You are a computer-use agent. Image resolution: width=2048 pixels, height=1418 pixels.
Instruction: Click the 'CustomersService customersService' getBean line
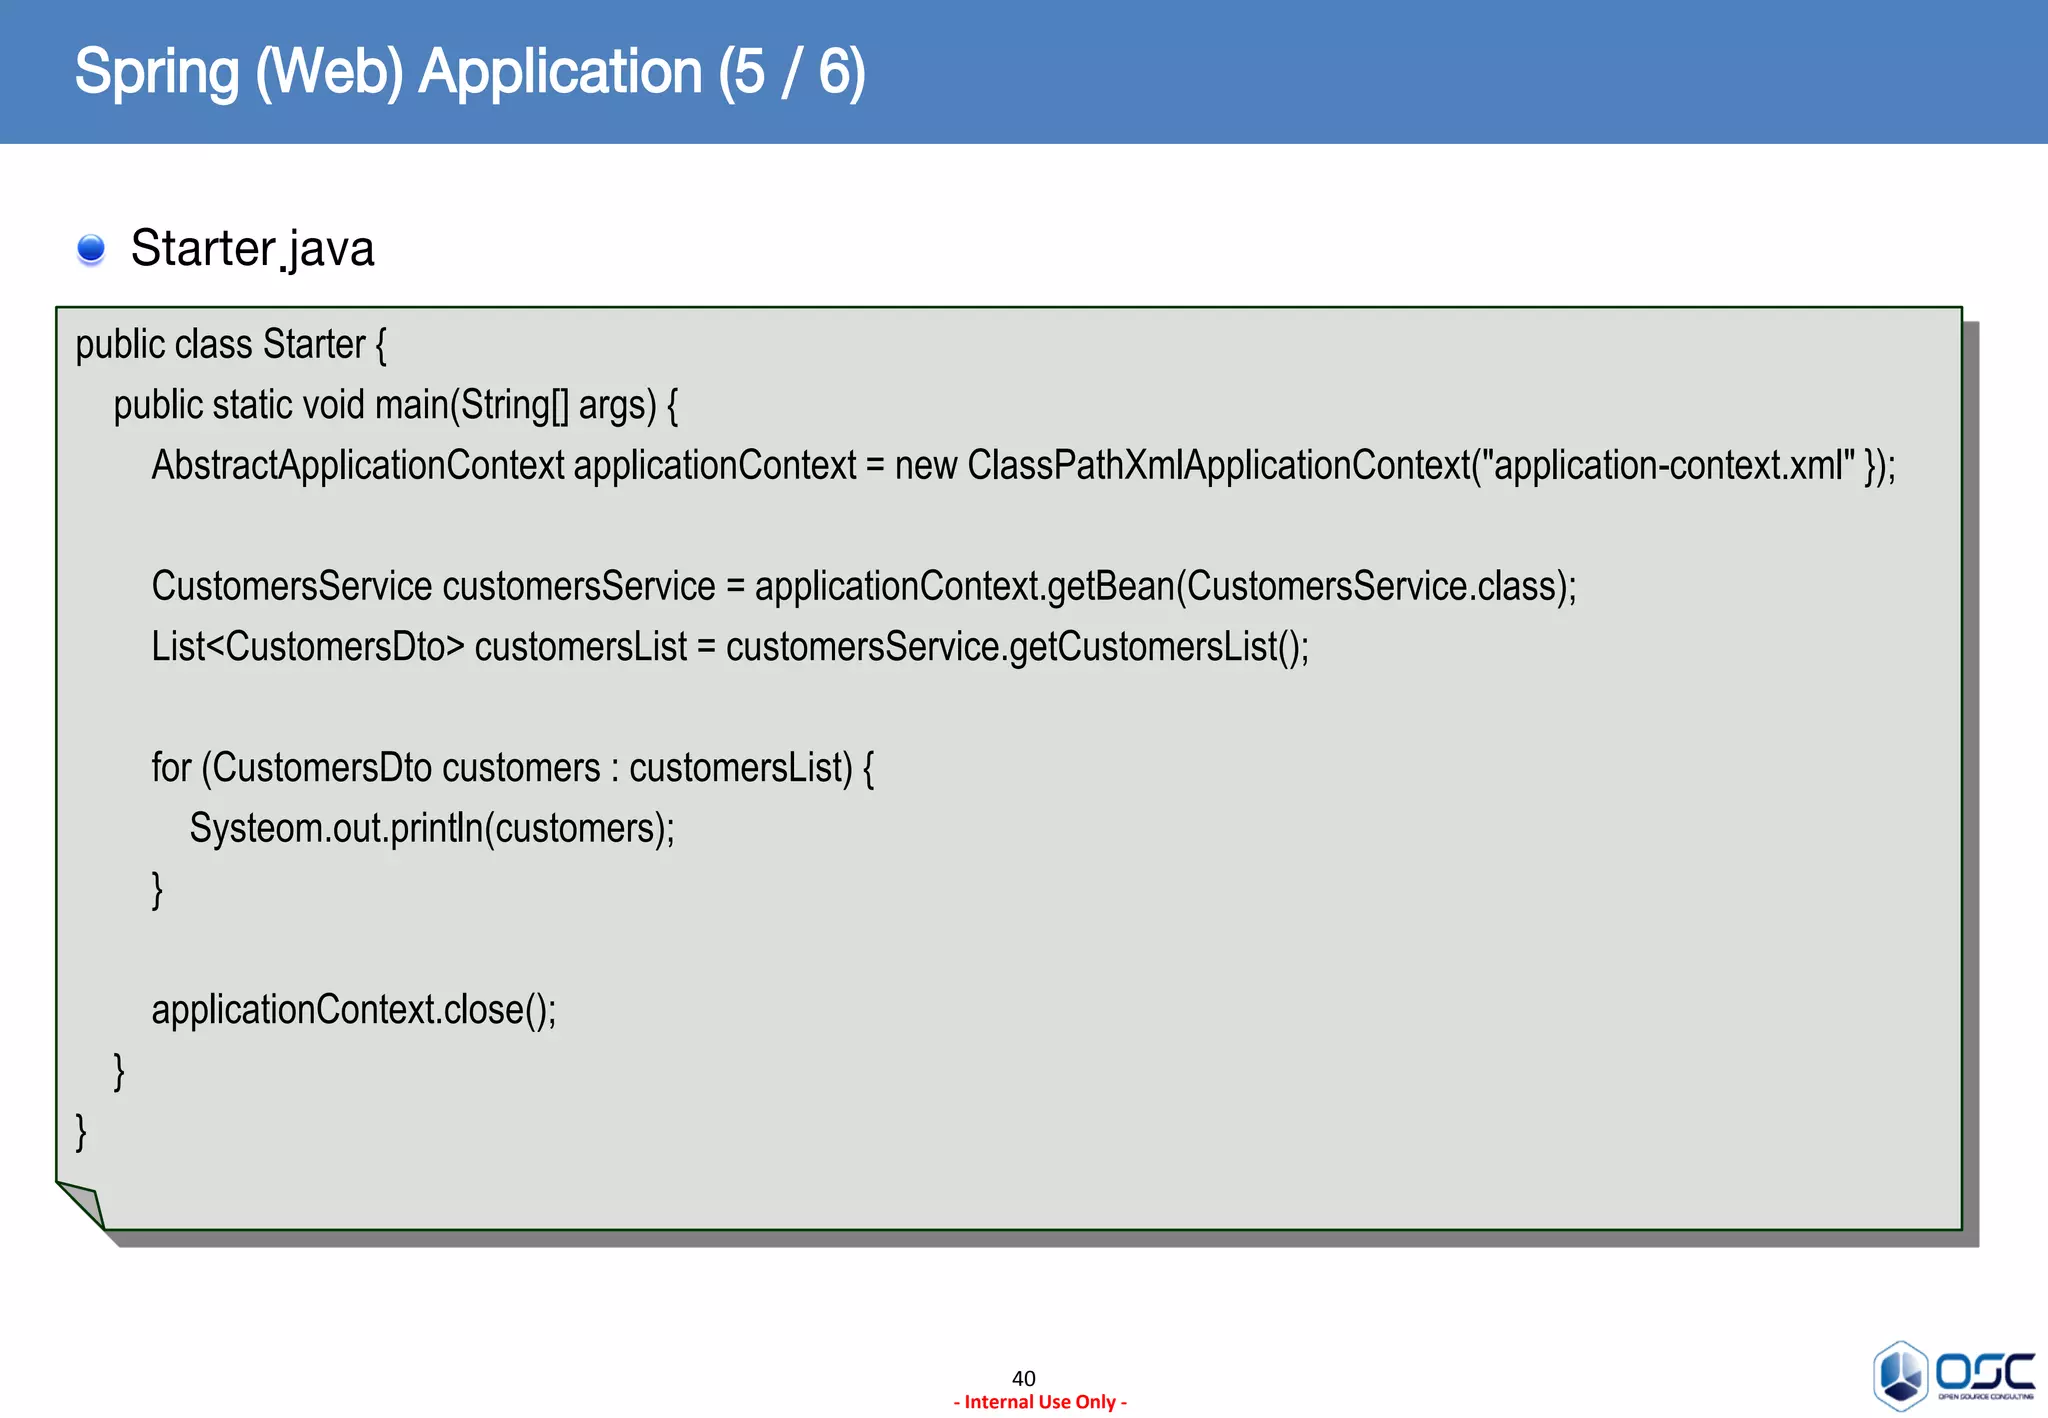coord(864,587)
